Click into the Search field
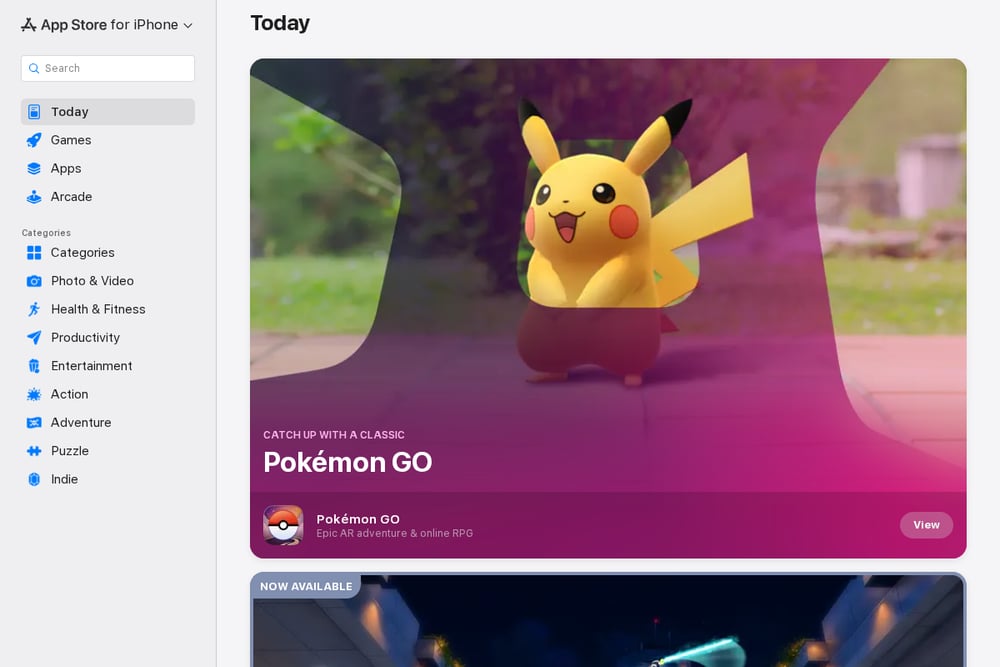 pyautogui.click(x=108, y=68)
